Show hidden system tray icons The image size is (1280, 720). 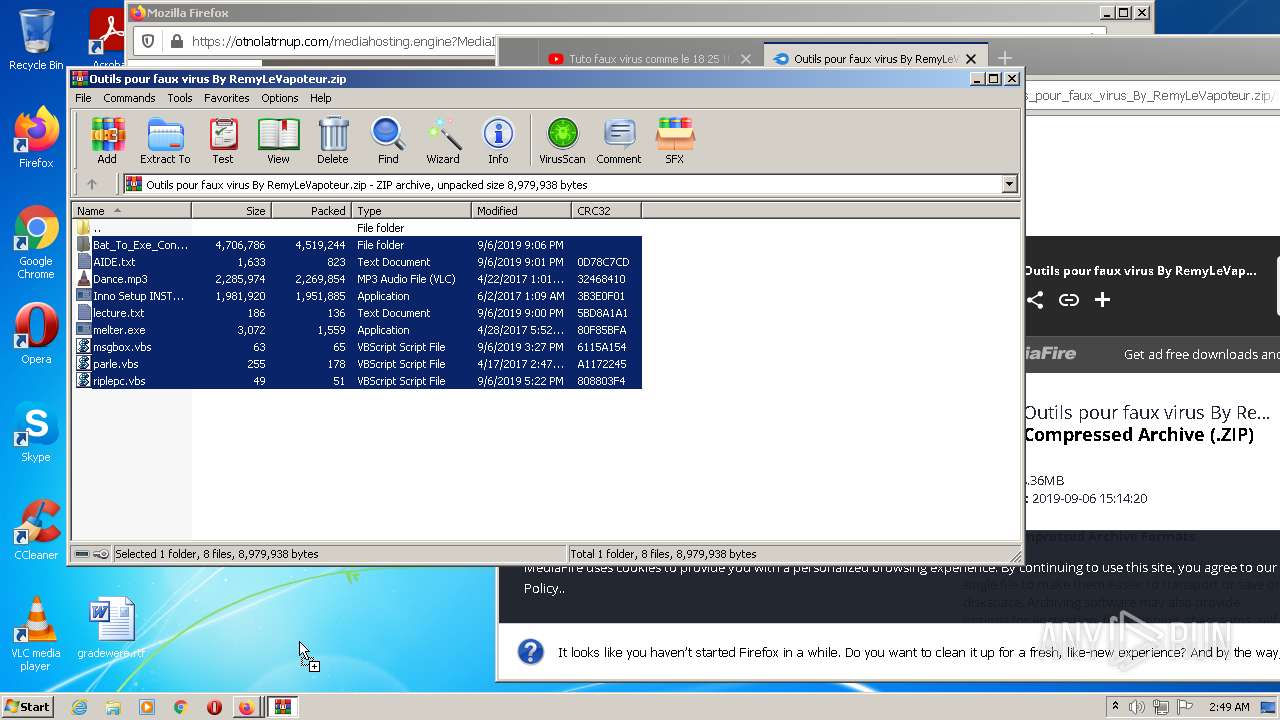(x=1115, y=707)
